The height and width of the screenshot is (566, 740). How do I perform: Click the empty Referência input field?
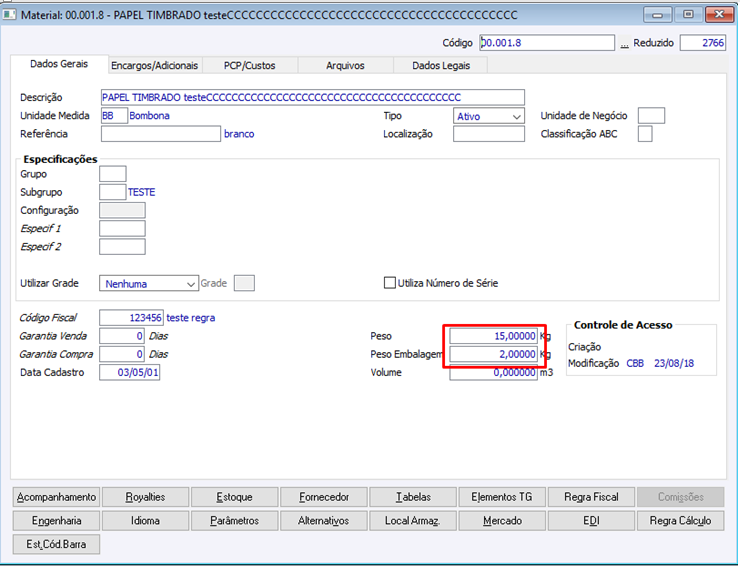(160, 134)
